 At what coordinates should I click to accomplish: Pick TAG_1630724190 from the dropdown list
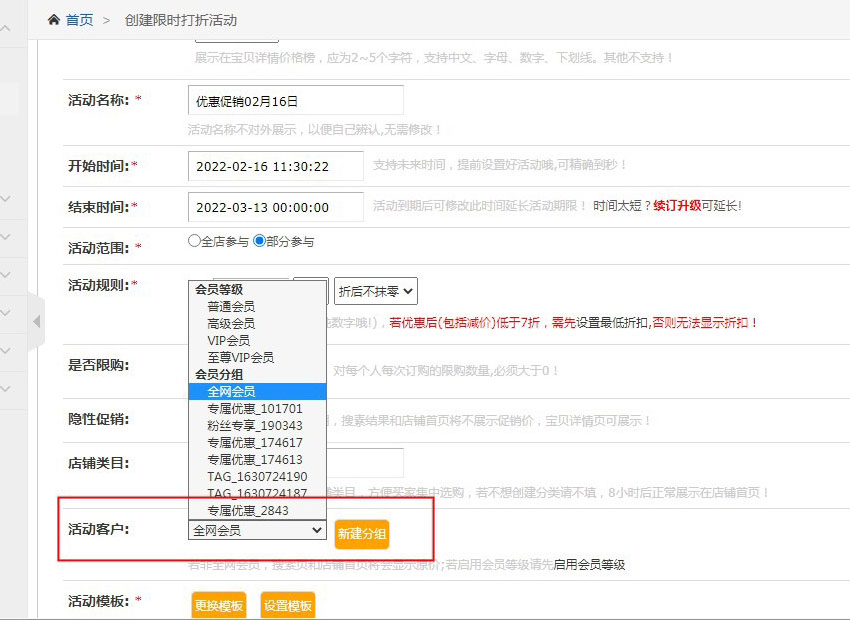pyautogui.click(x=257, y=477)
